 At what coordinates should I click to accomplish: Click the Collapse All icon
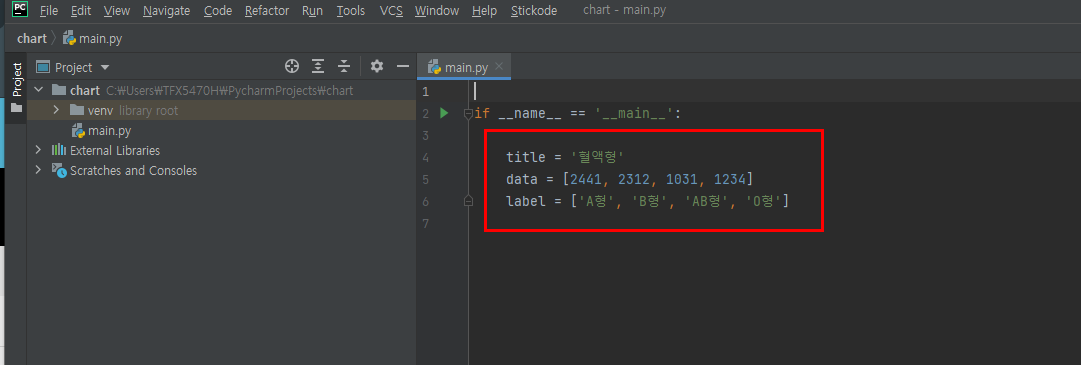[344, 66]
